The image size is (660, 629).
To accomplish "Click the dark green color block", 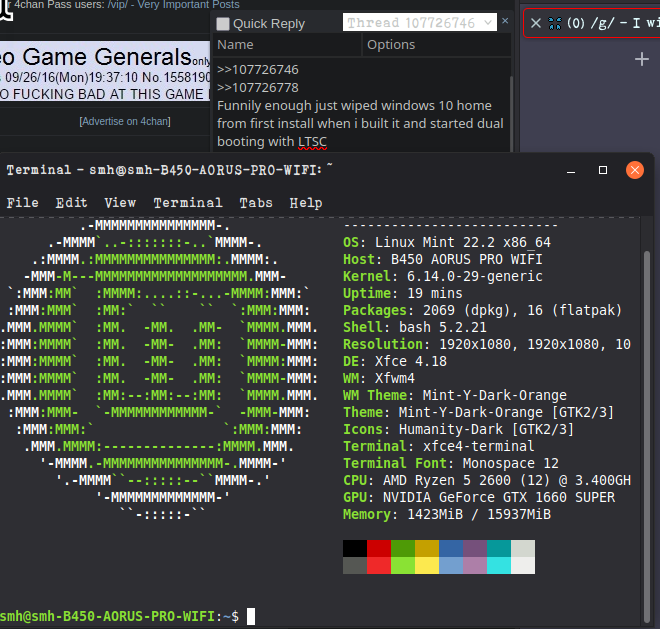I will (403, 549).
